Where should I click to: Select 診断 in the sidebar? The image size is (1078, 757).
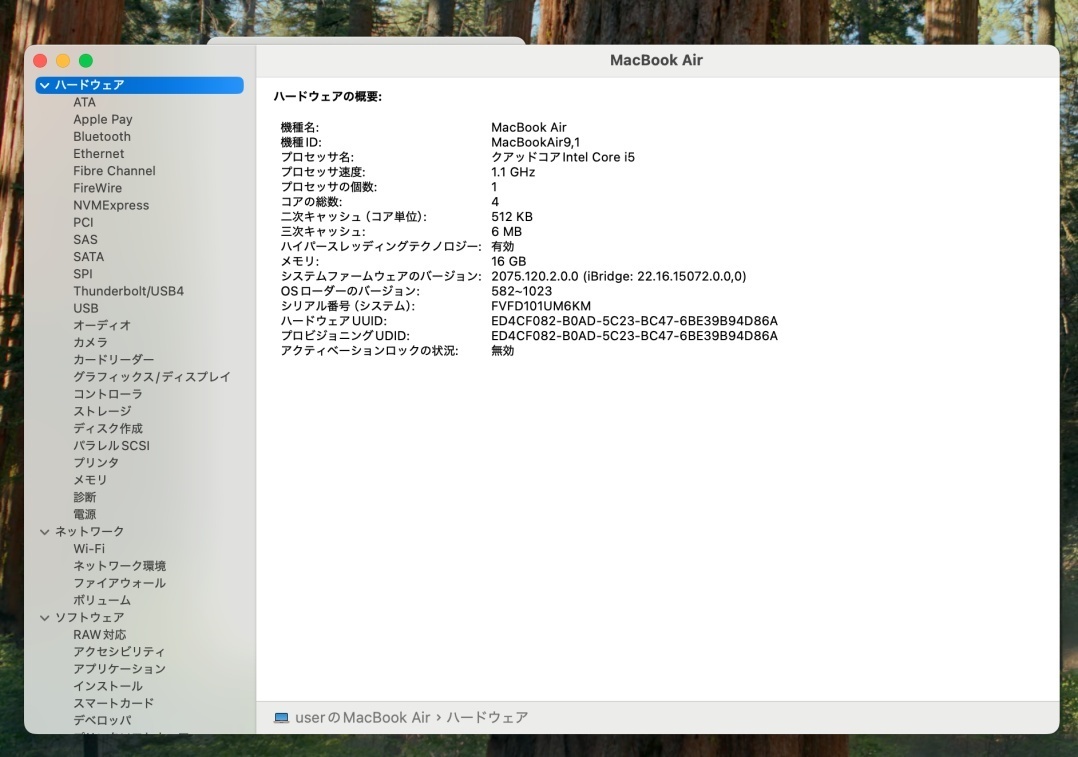[x=85, y=497]
